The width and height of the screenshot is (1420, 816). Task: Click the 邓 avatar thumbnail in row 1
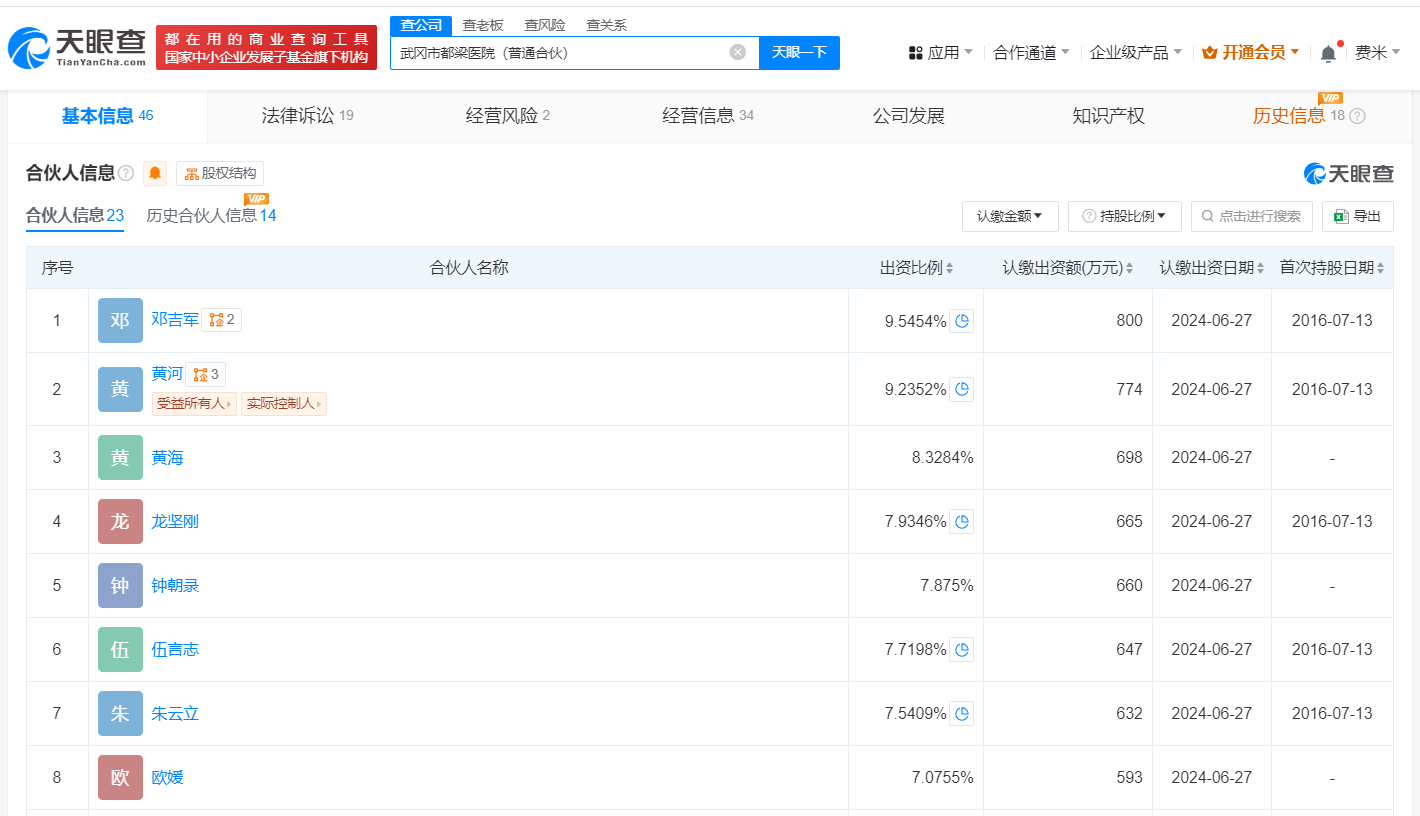(120, 321)
